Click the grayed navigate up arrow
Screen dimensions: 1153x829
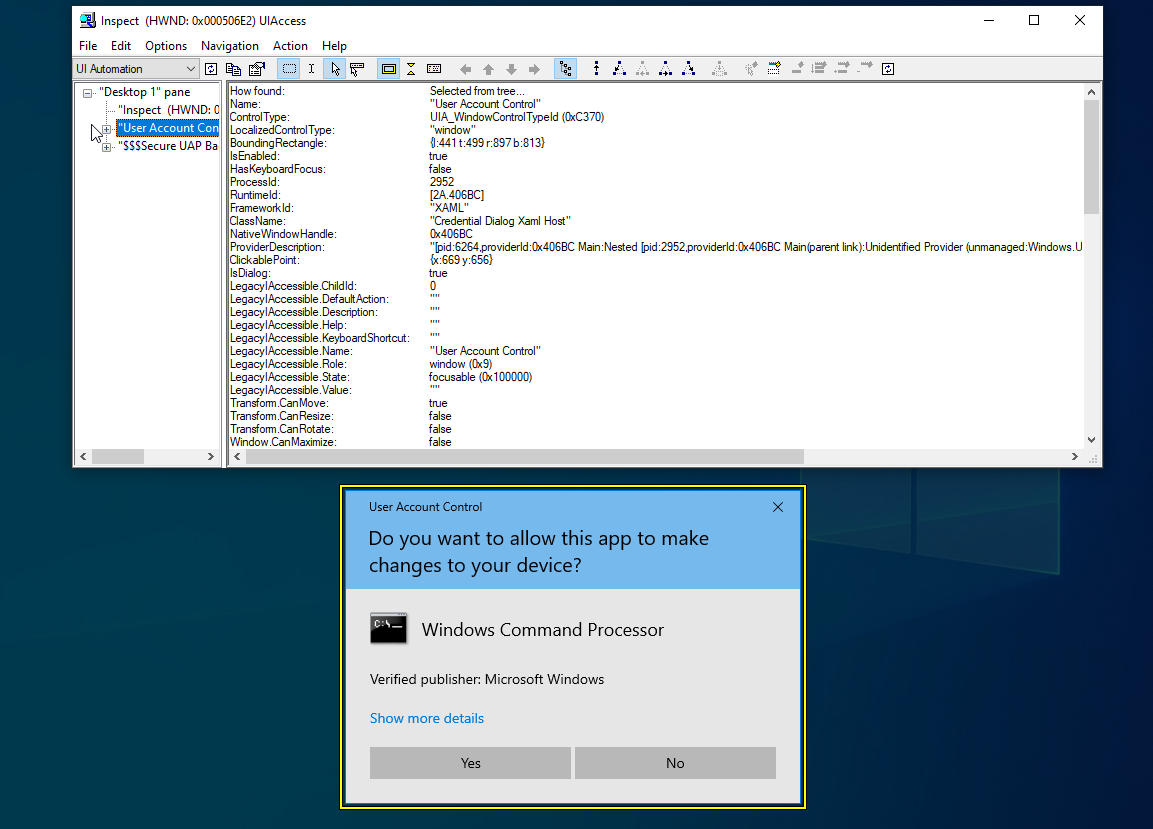pyautogui.click(x=488, y=69)
